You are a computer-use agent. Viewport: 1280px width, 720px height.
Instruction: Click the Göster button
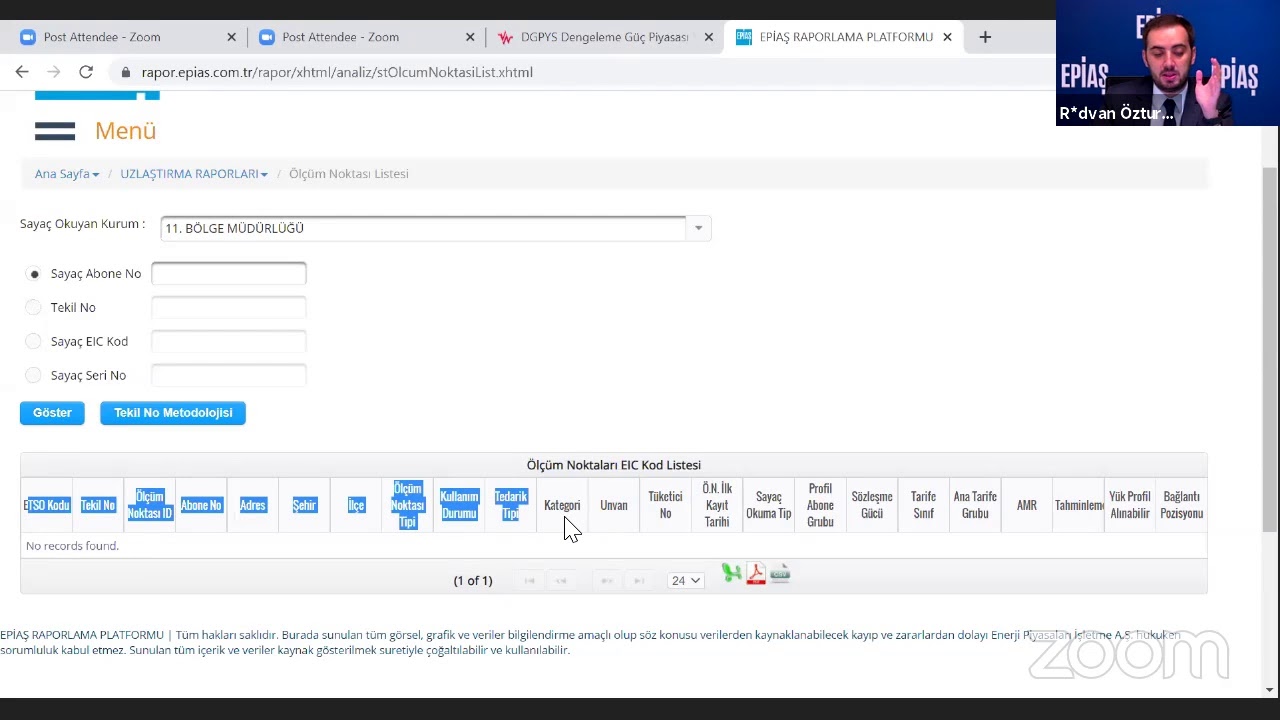pyautogui.click(x=52, y=413)
